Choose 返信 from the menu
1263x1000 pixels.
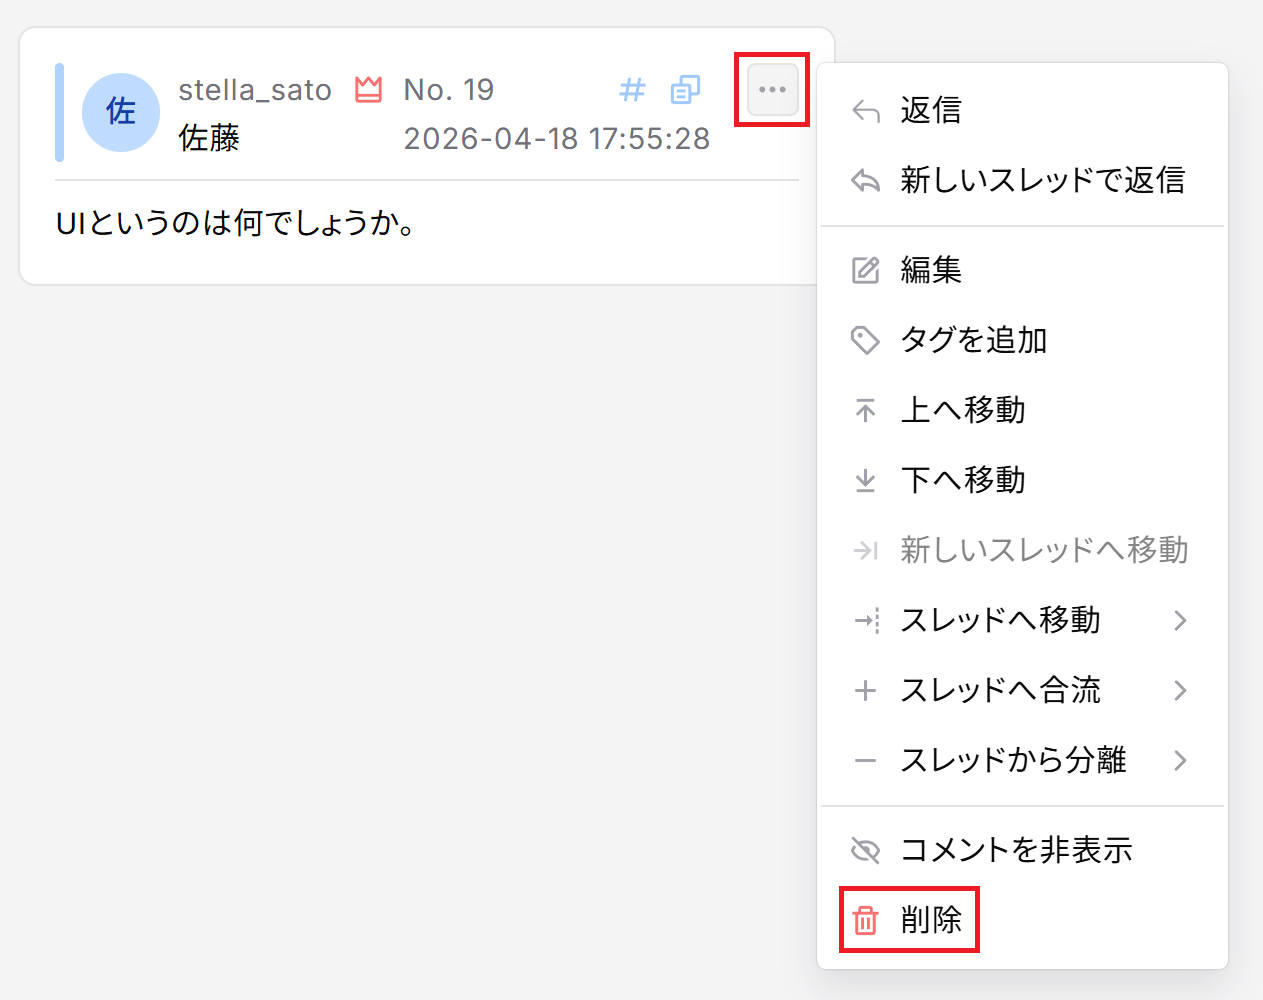tap(1022, 110)
